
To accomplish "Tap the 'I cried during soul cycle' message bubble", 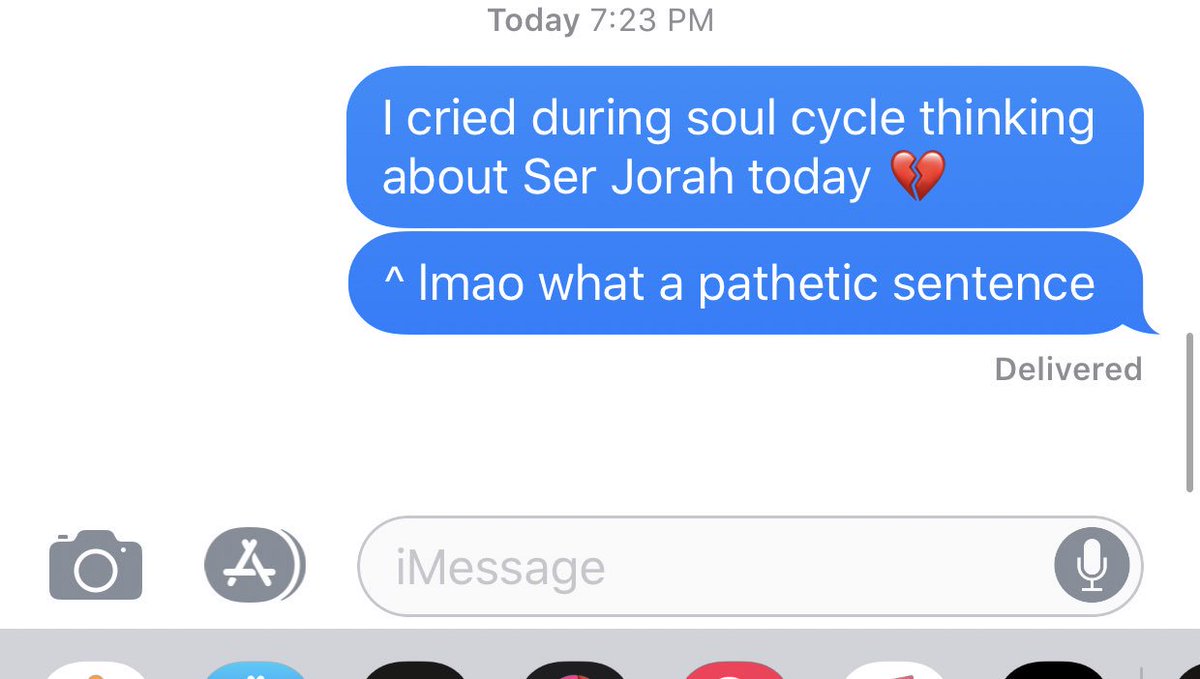I will click(745, 147).
